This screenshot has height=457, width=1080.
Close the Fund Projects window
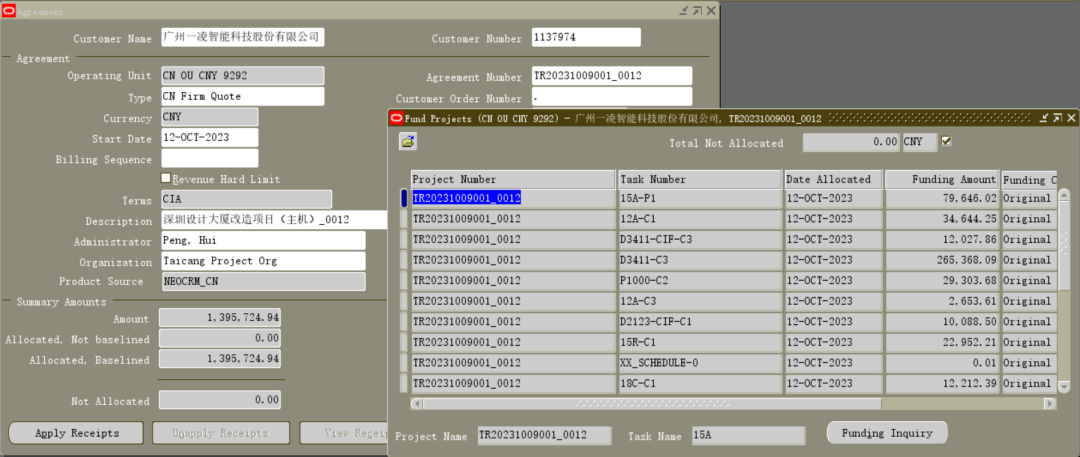coord(1070,119)
